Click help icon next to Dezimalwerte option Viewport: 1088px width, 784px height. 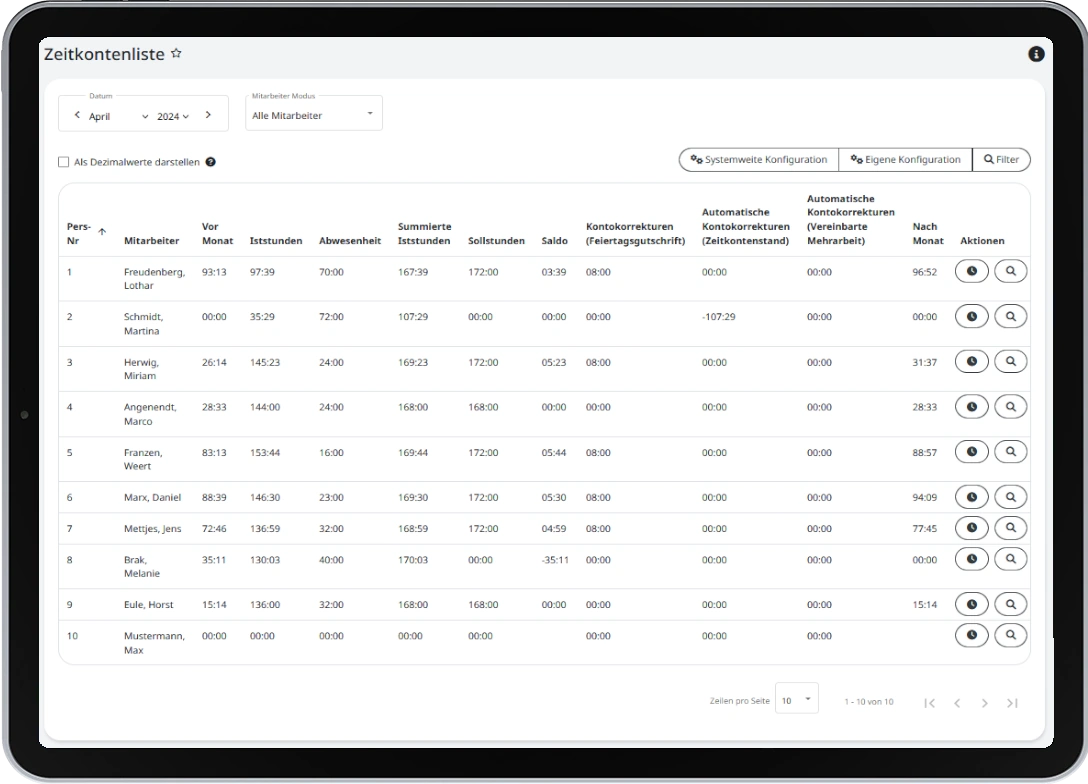click(211, 162)
